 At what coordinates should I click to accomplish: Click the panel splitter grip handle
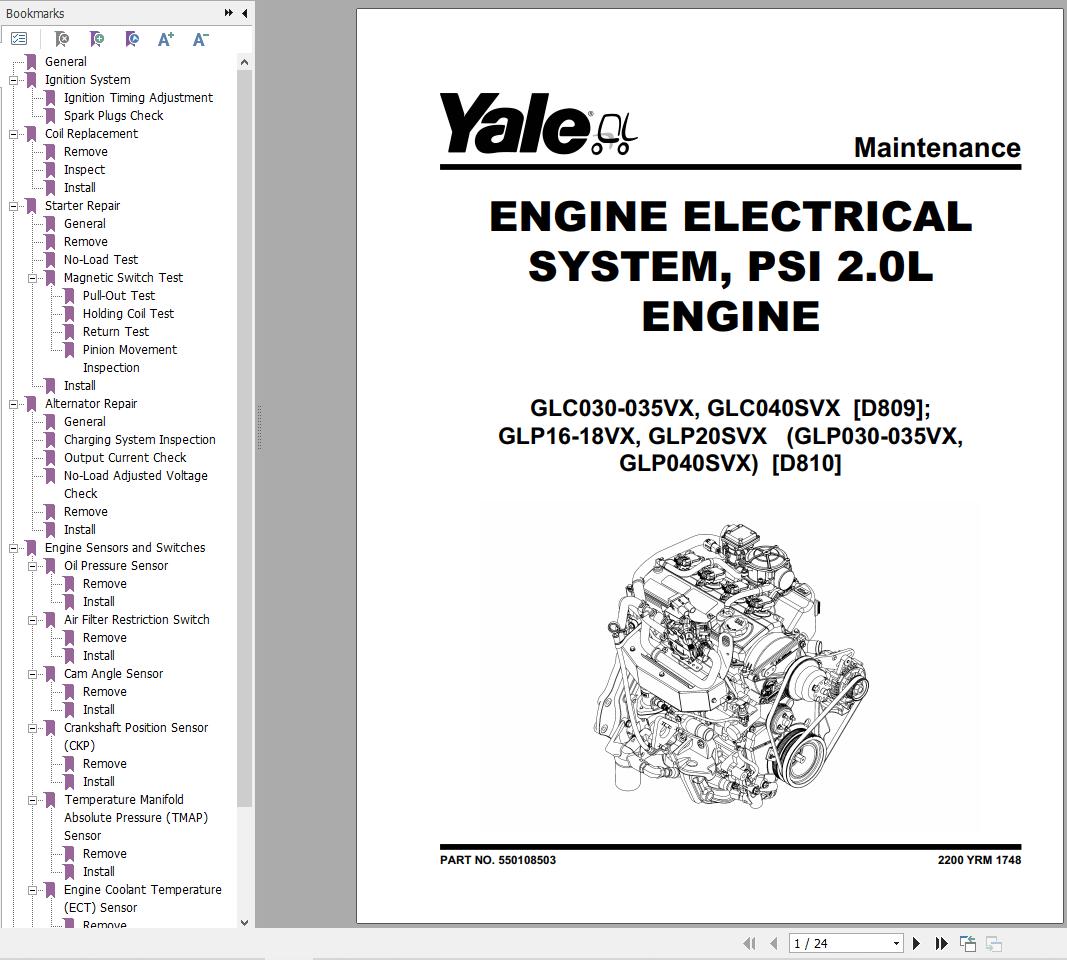click(x=259, y=428)
